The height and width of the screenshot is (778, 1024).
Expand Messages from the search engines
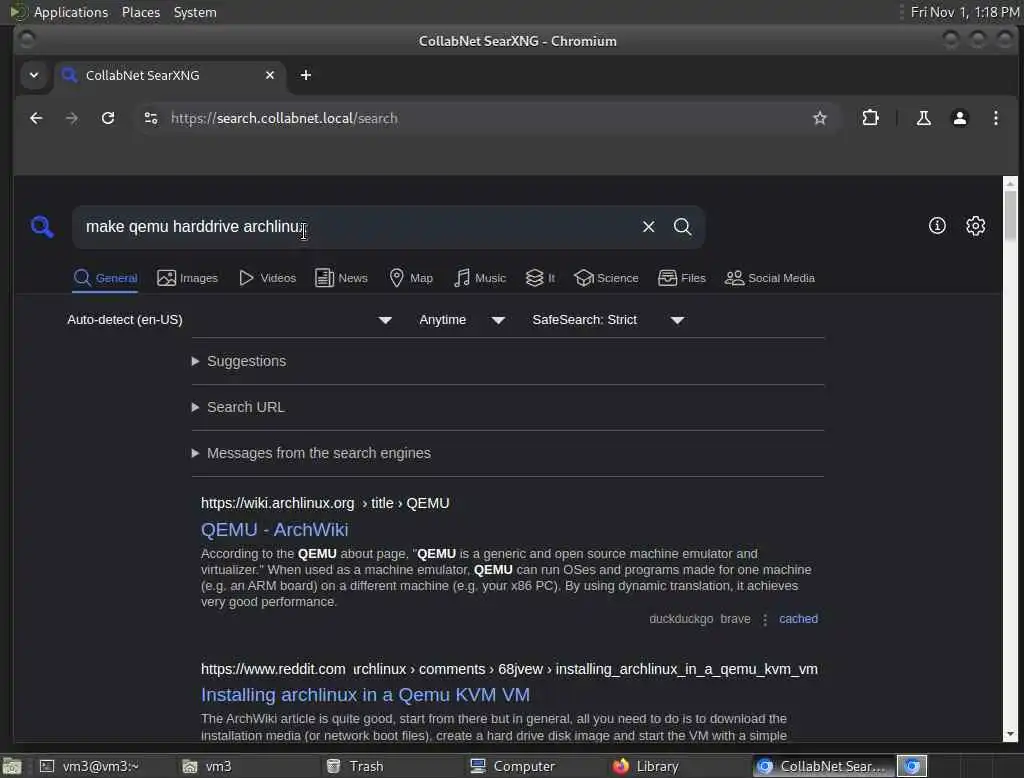tap(311, 453)
